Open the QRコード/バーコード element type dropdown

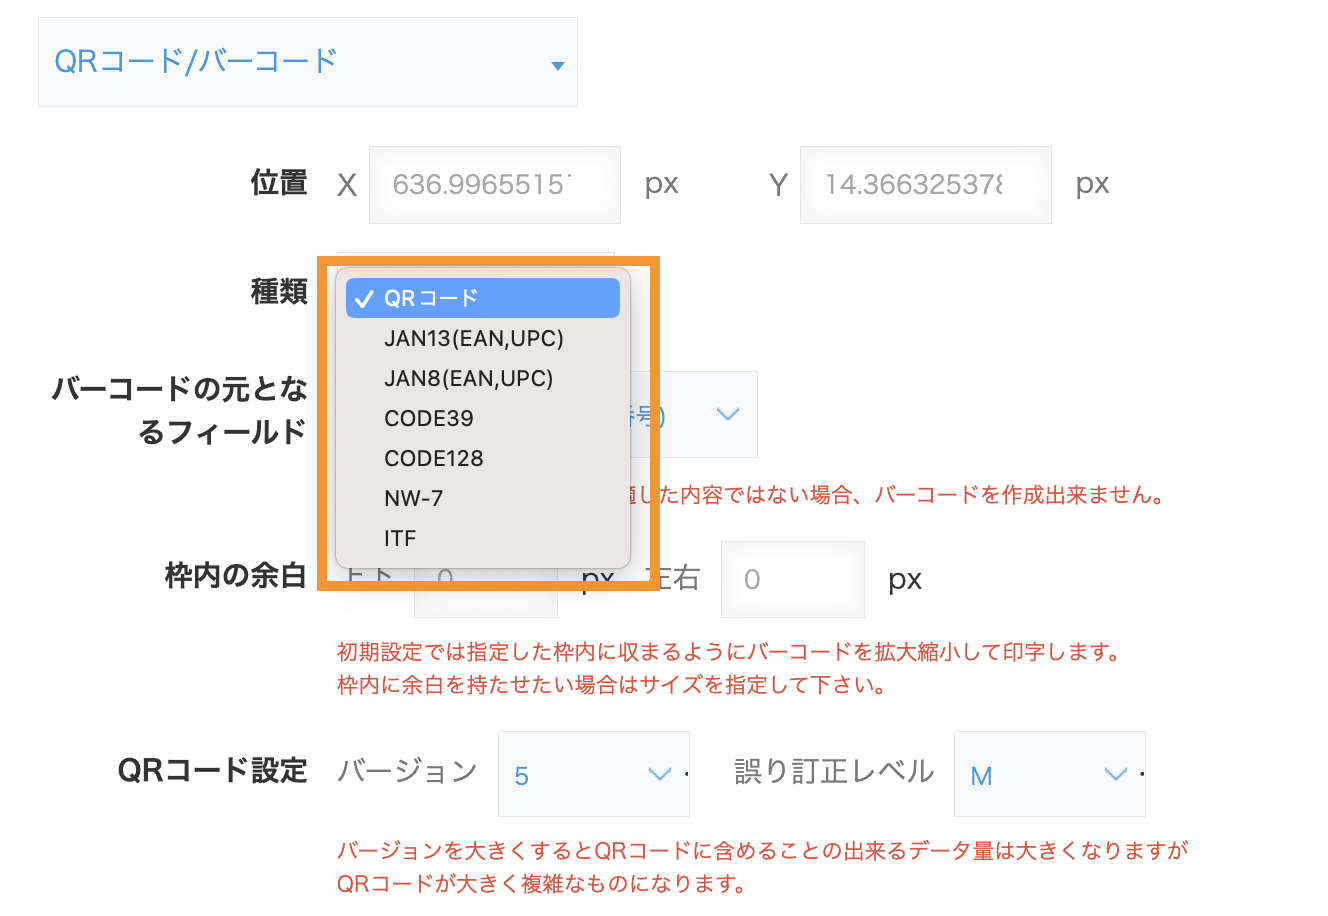[x=307, y=61]
